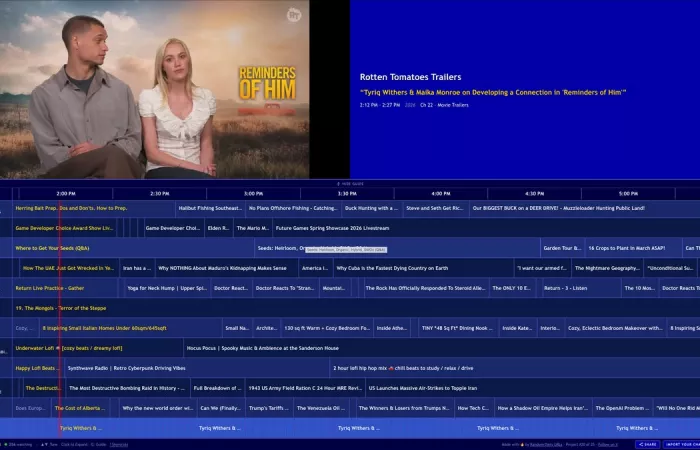The width and height of the screenshot is (700, 450).
Task: Select 'The OpenAI Problem ...' program
Action: tap(623, 408)
